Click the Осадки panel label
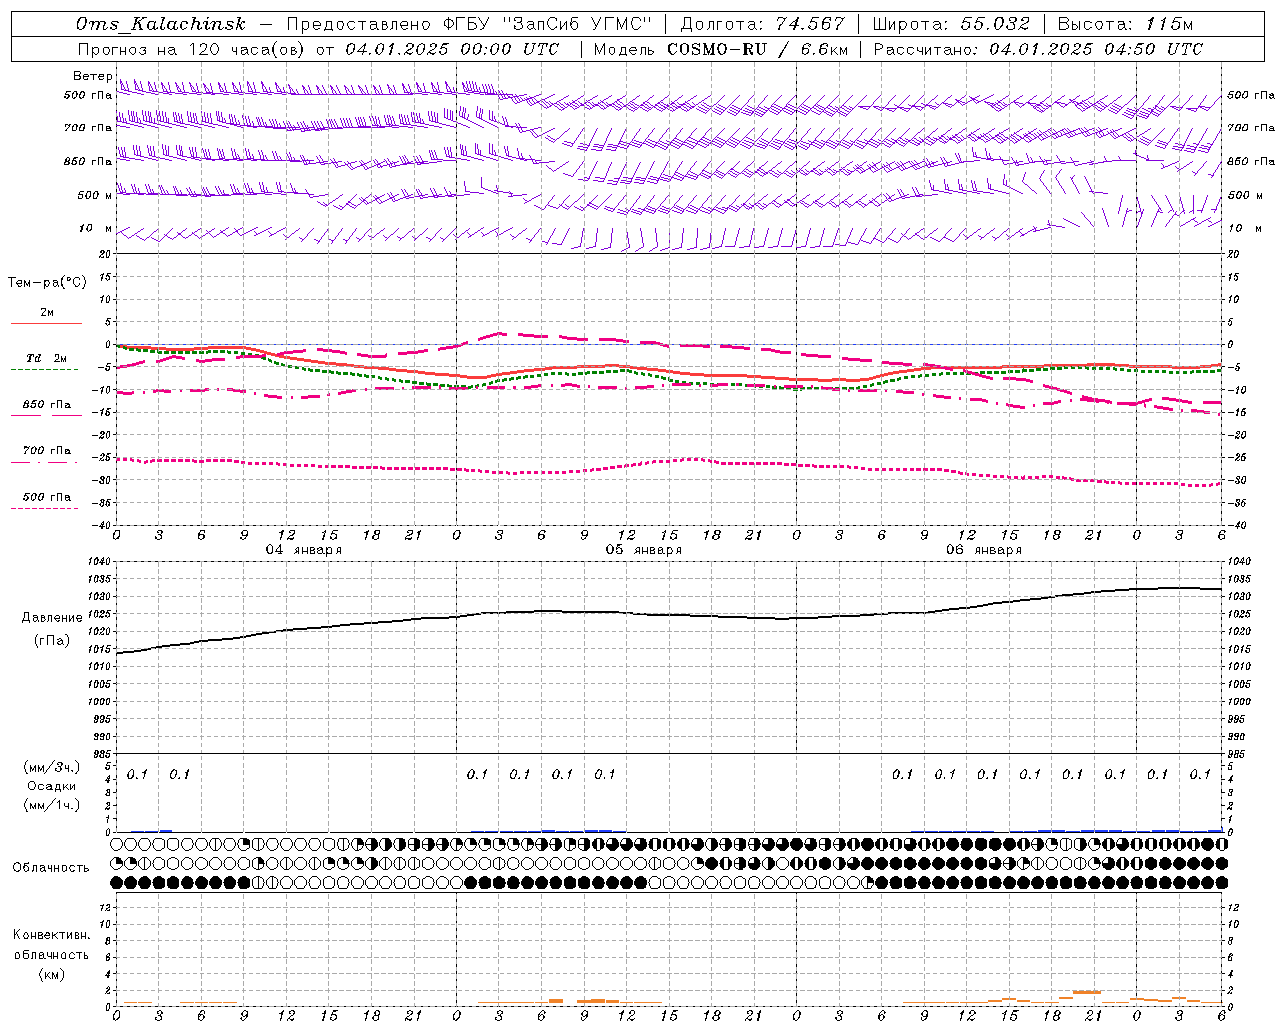 click(52, 786)
